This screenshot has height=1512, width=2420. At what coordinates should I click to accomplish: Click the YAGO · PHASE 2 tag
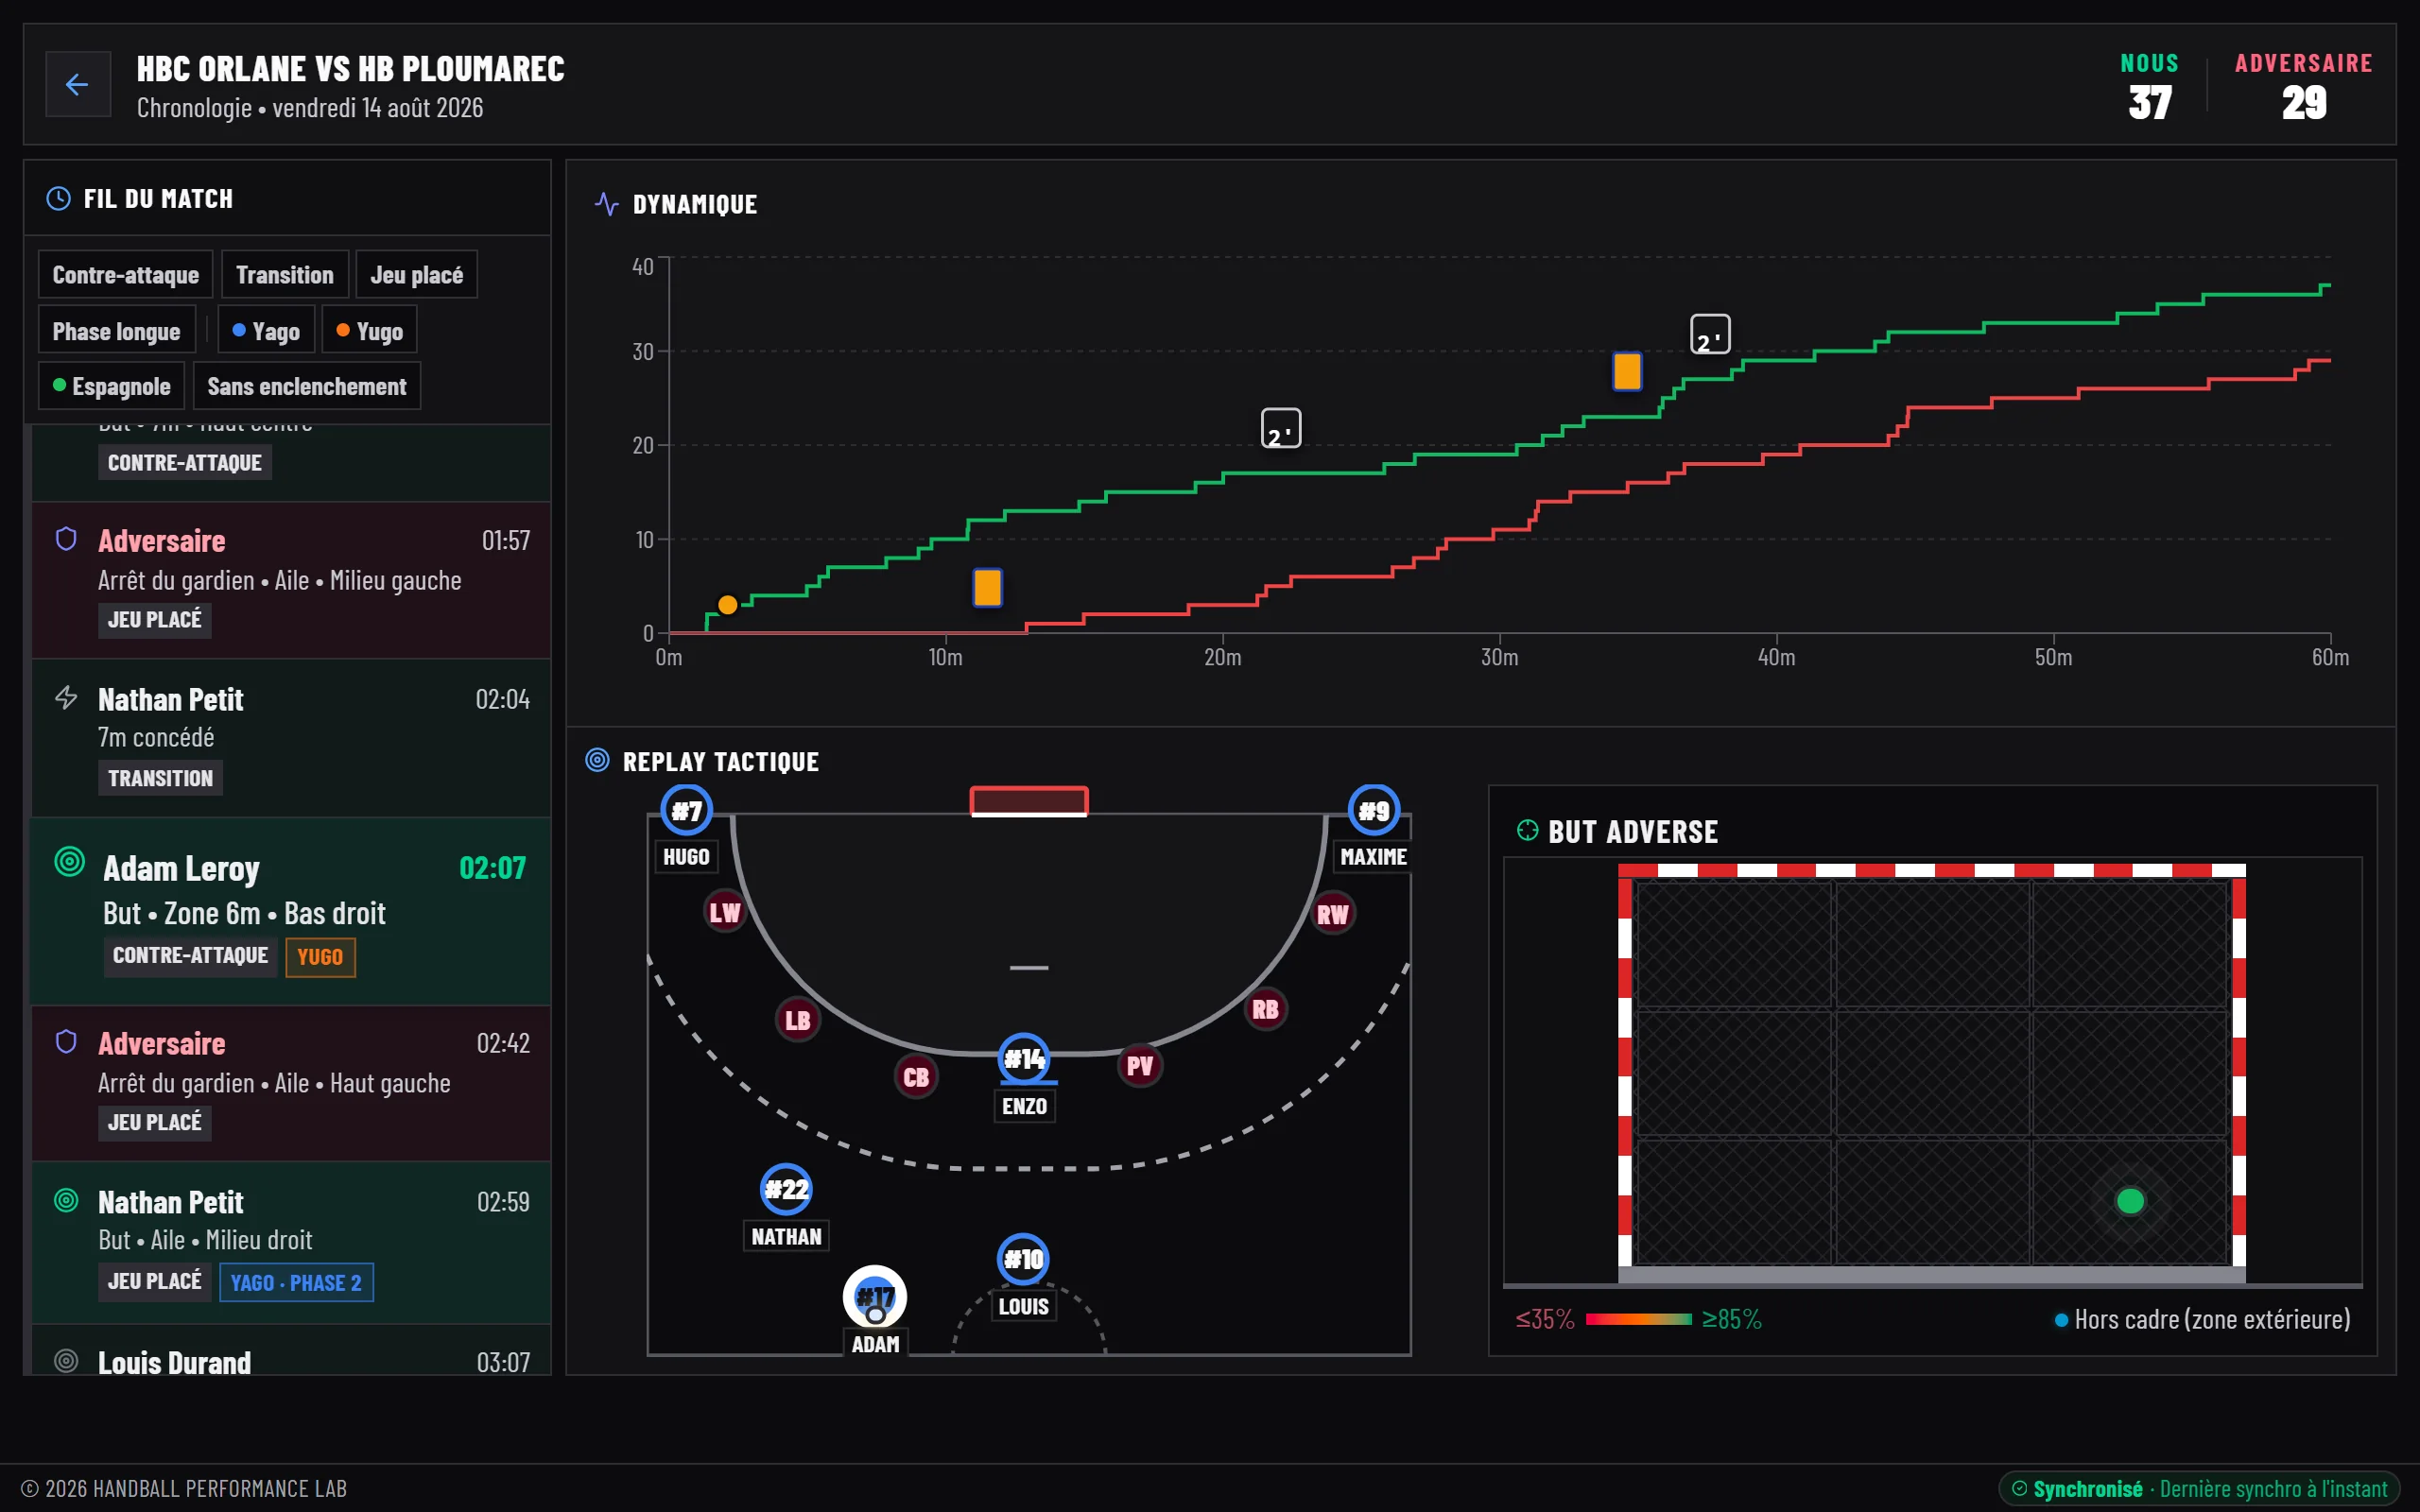click(x=296, y=1282)
